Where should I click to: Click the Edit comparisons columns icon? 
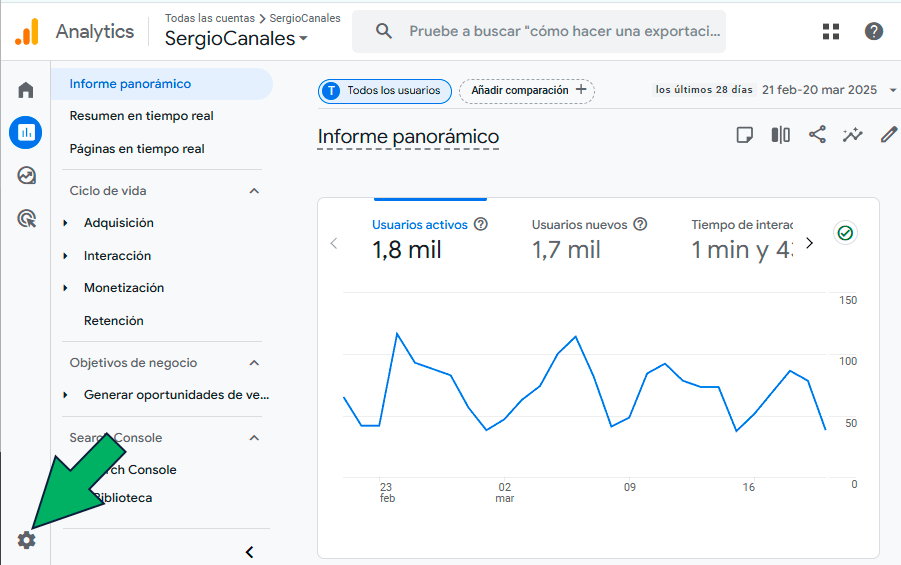point(780,135)
